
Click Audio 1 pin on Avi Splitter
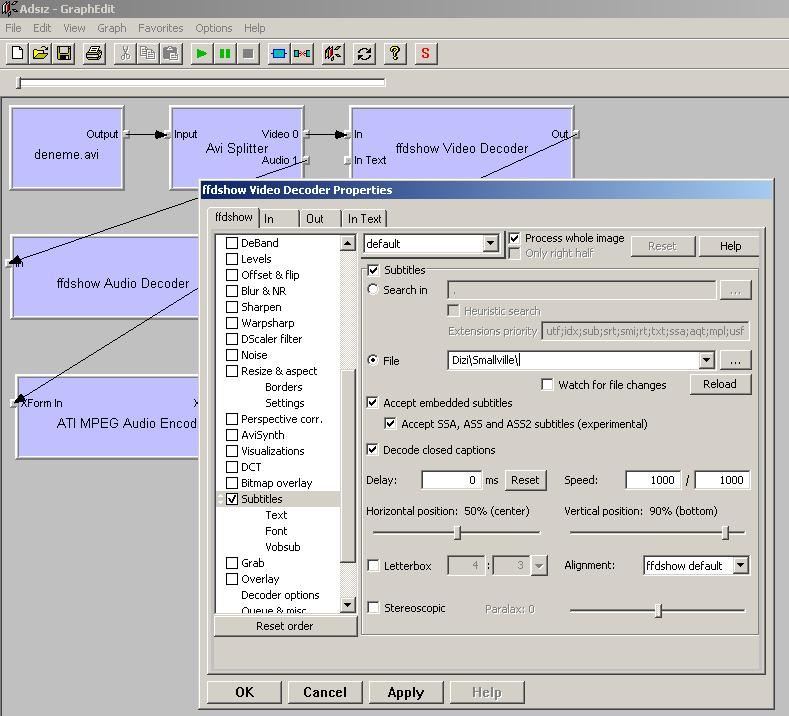click(x=306, y=160)
